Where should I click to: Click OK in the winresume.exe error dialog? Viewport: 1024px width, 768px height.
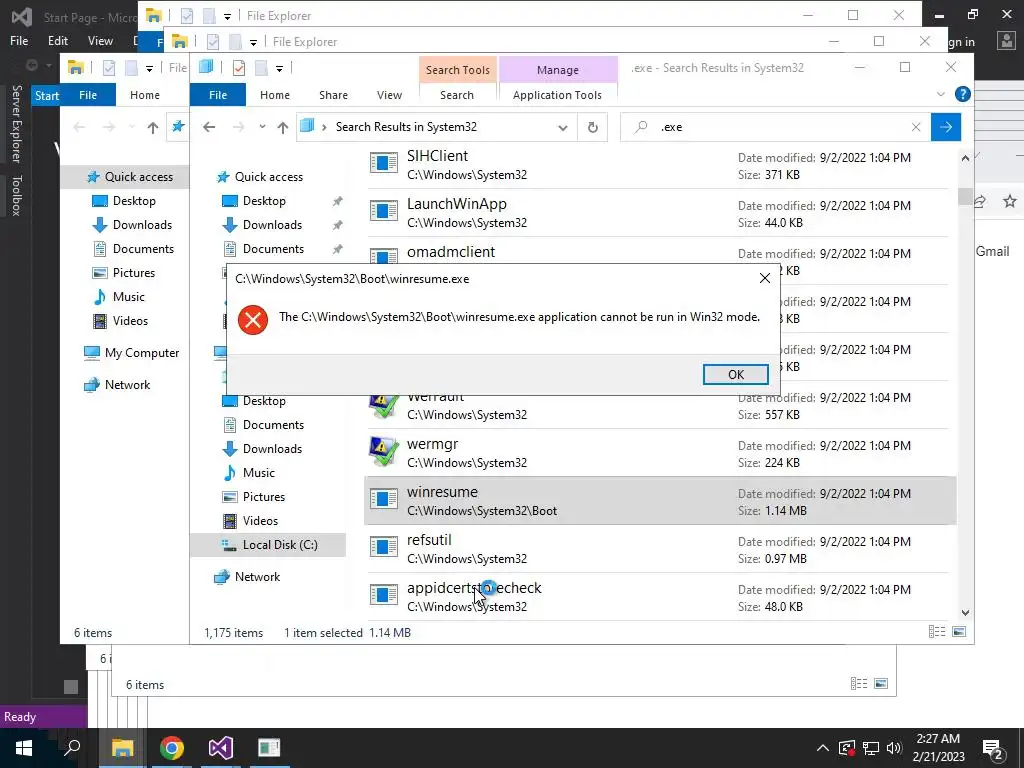coord(735,374)
